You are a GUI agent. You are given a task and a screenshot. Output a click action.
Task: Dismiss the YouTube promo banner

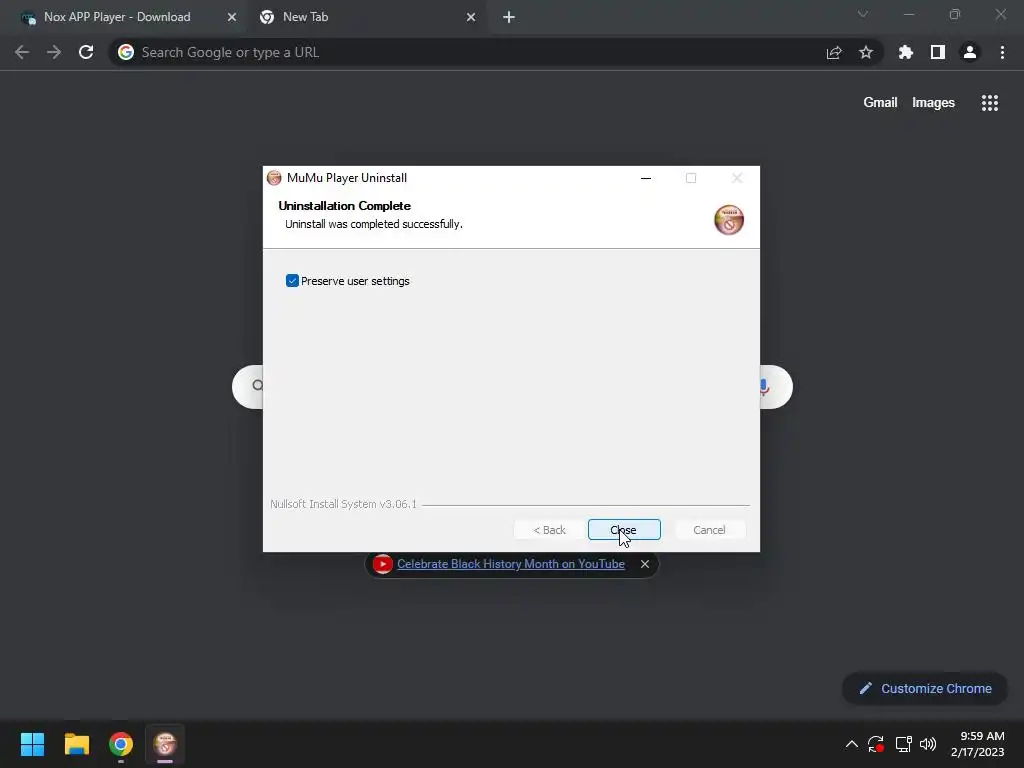point(645,564)
